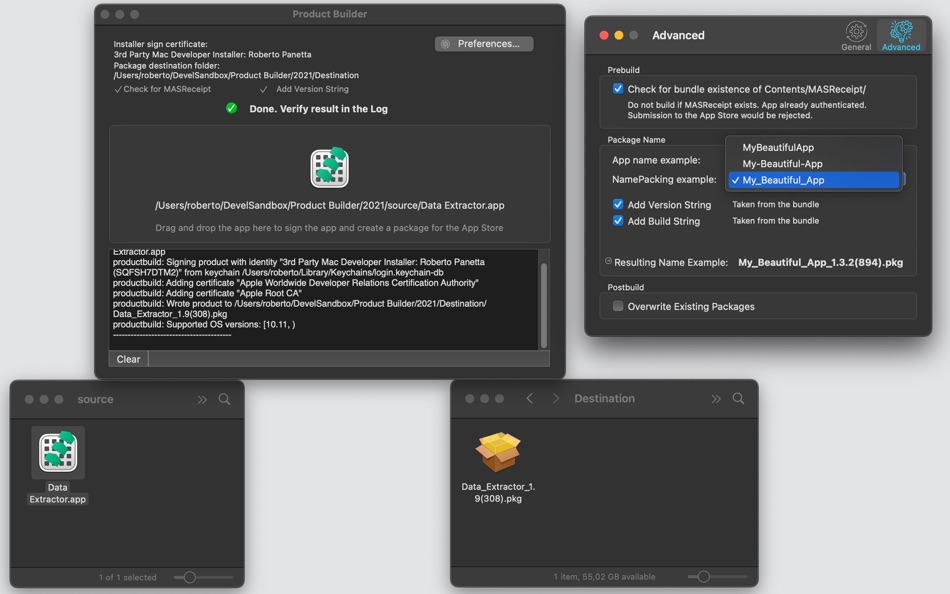Click the source app path text in drop zone

tap(330, 205)
